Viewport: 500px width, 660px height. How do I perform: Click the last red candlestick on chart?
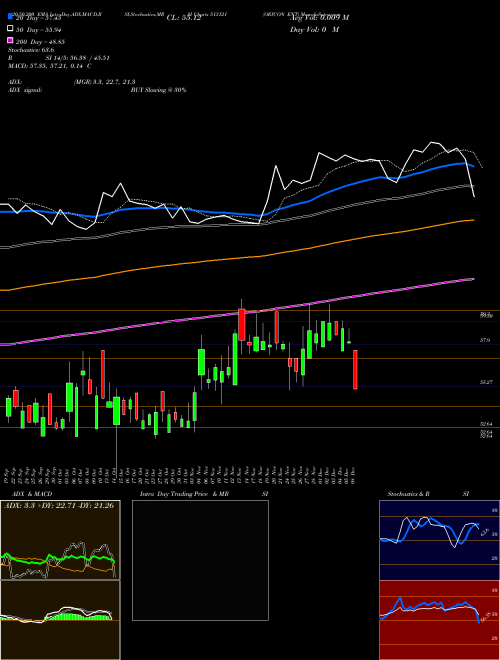point(355,369)
